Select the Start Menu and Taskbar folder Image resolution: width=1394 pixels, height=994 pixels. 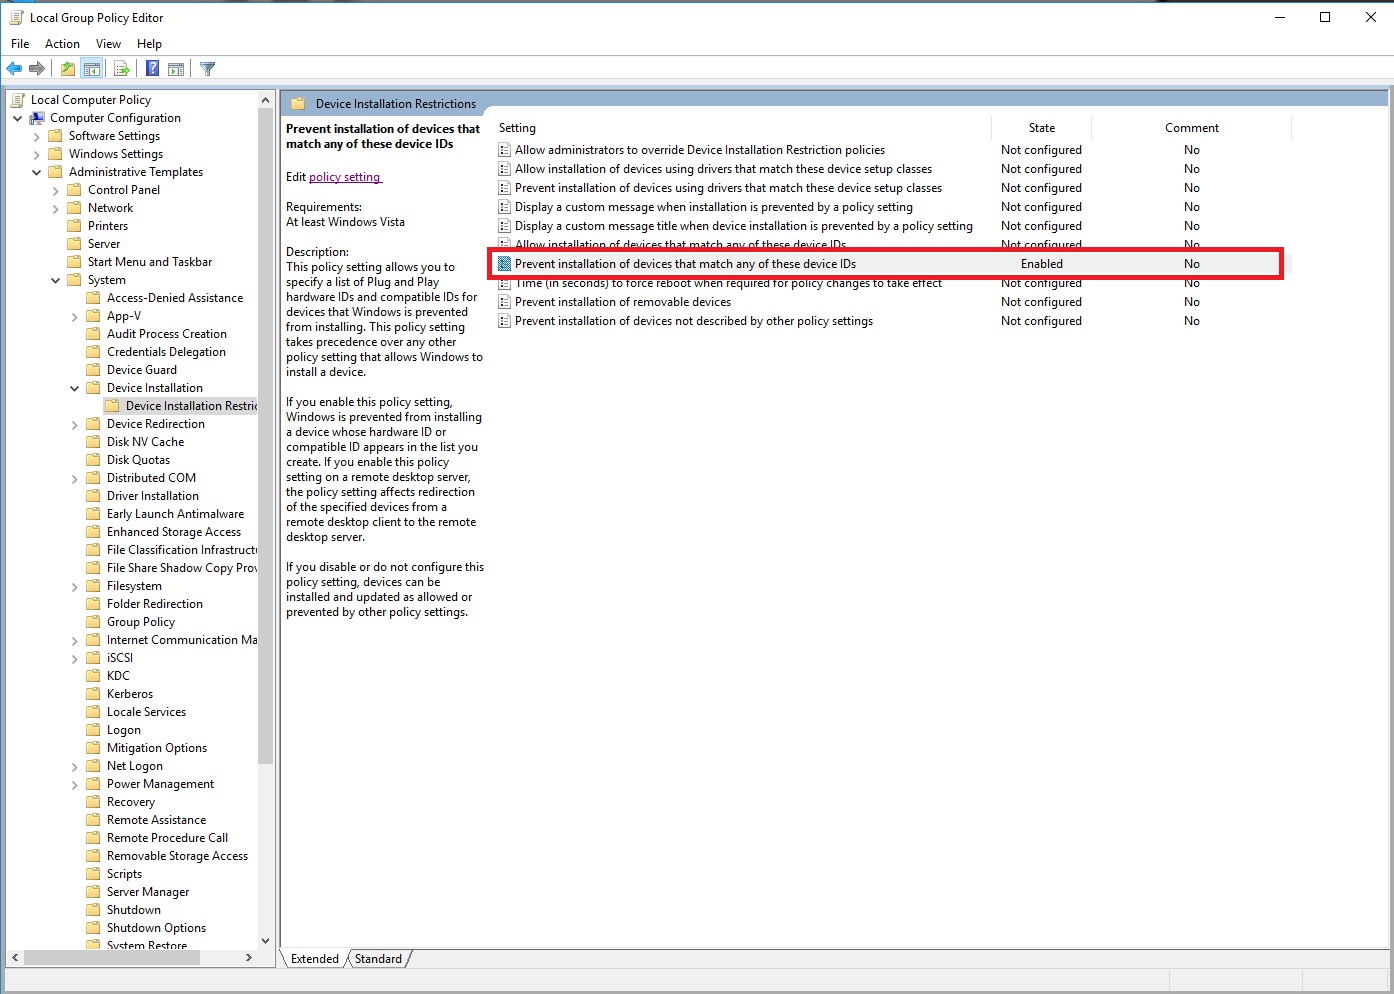tap(150, 262)
